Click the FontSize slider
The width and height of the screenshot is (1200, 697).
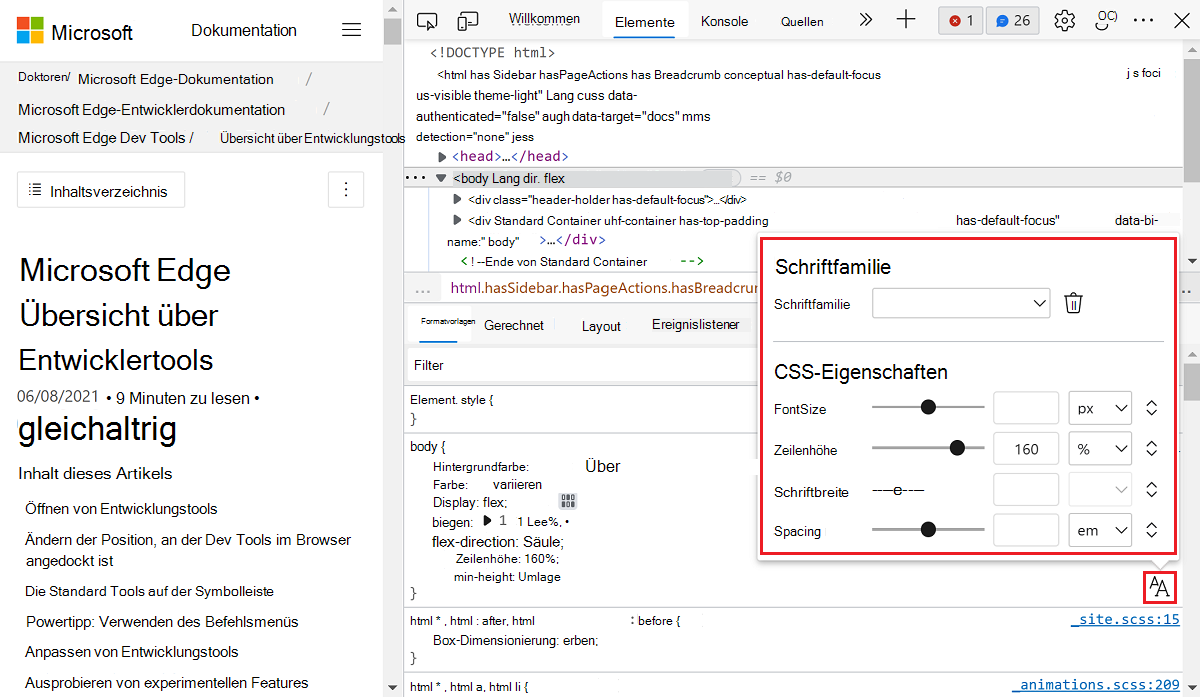click(928, 407)
